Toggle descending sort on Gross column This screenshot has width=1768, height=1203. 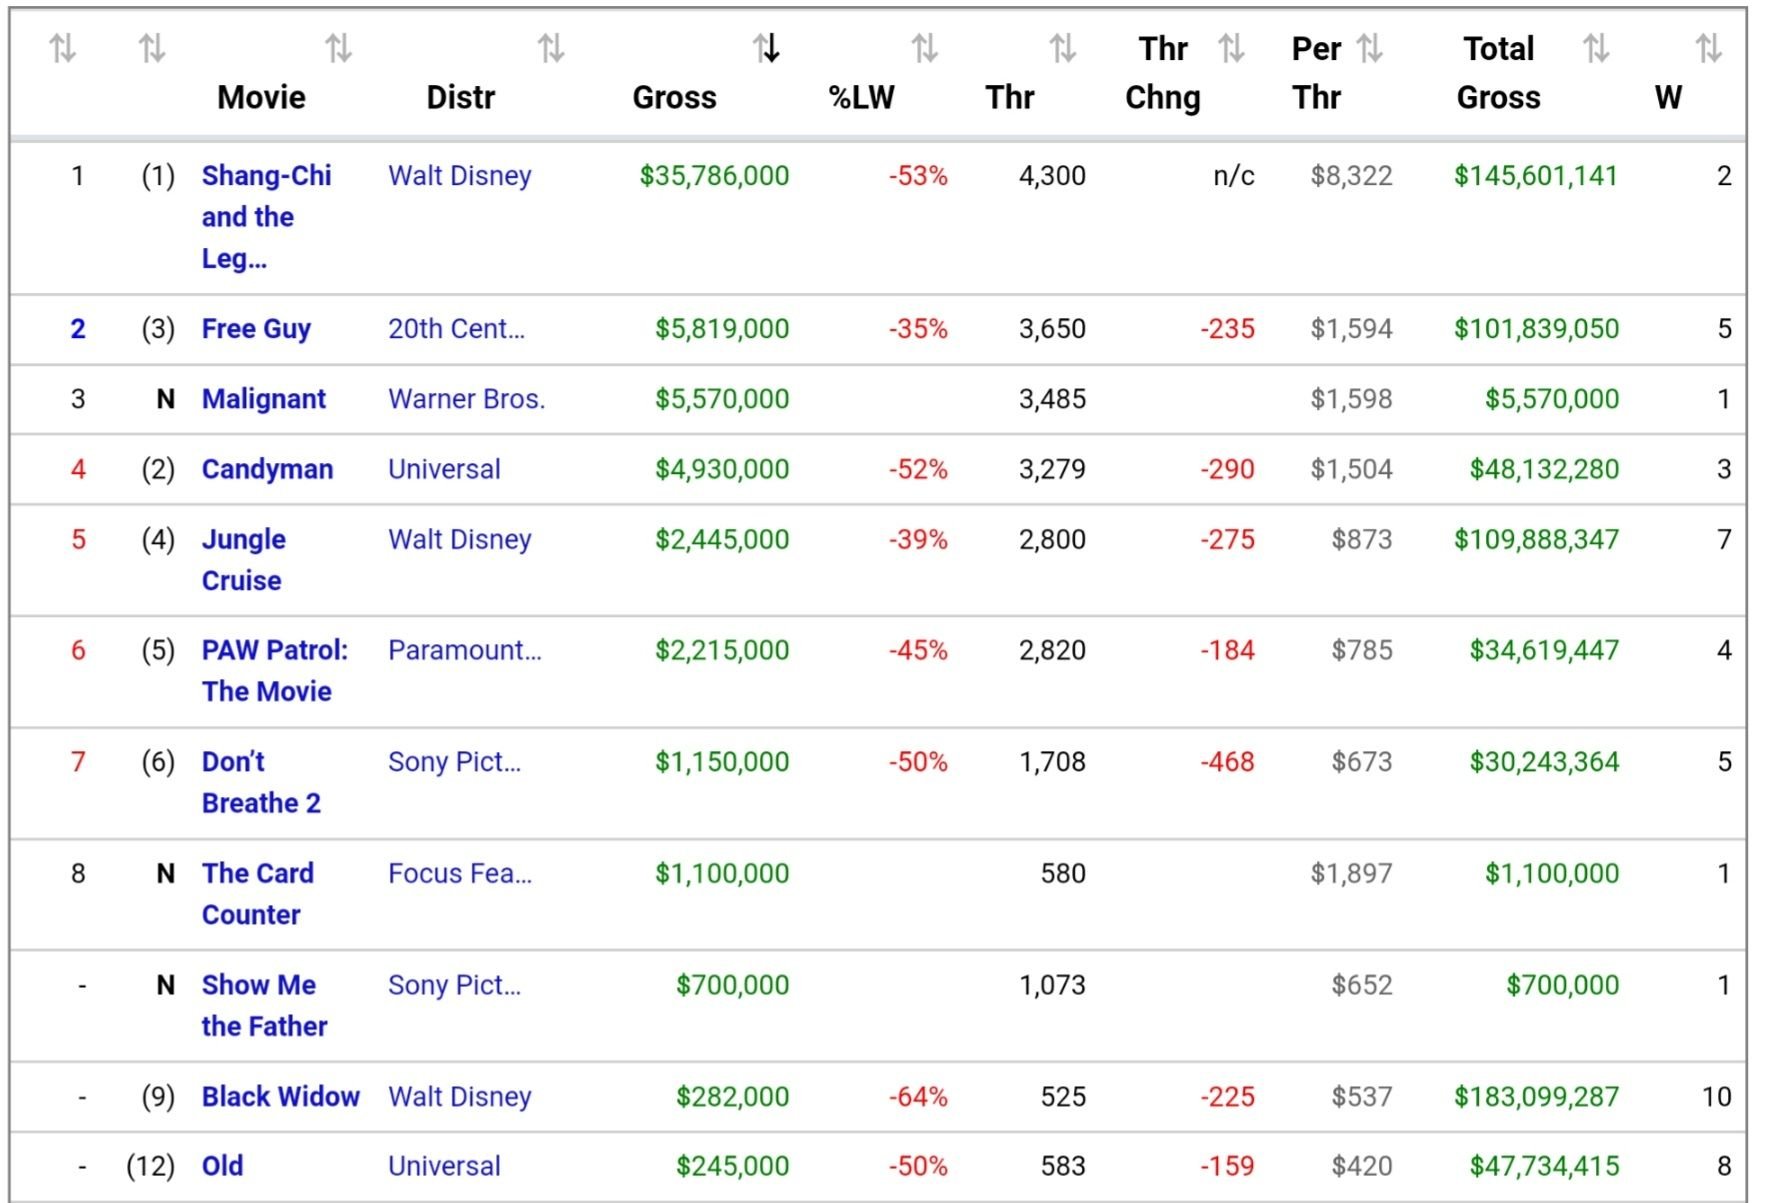point(767,47)
